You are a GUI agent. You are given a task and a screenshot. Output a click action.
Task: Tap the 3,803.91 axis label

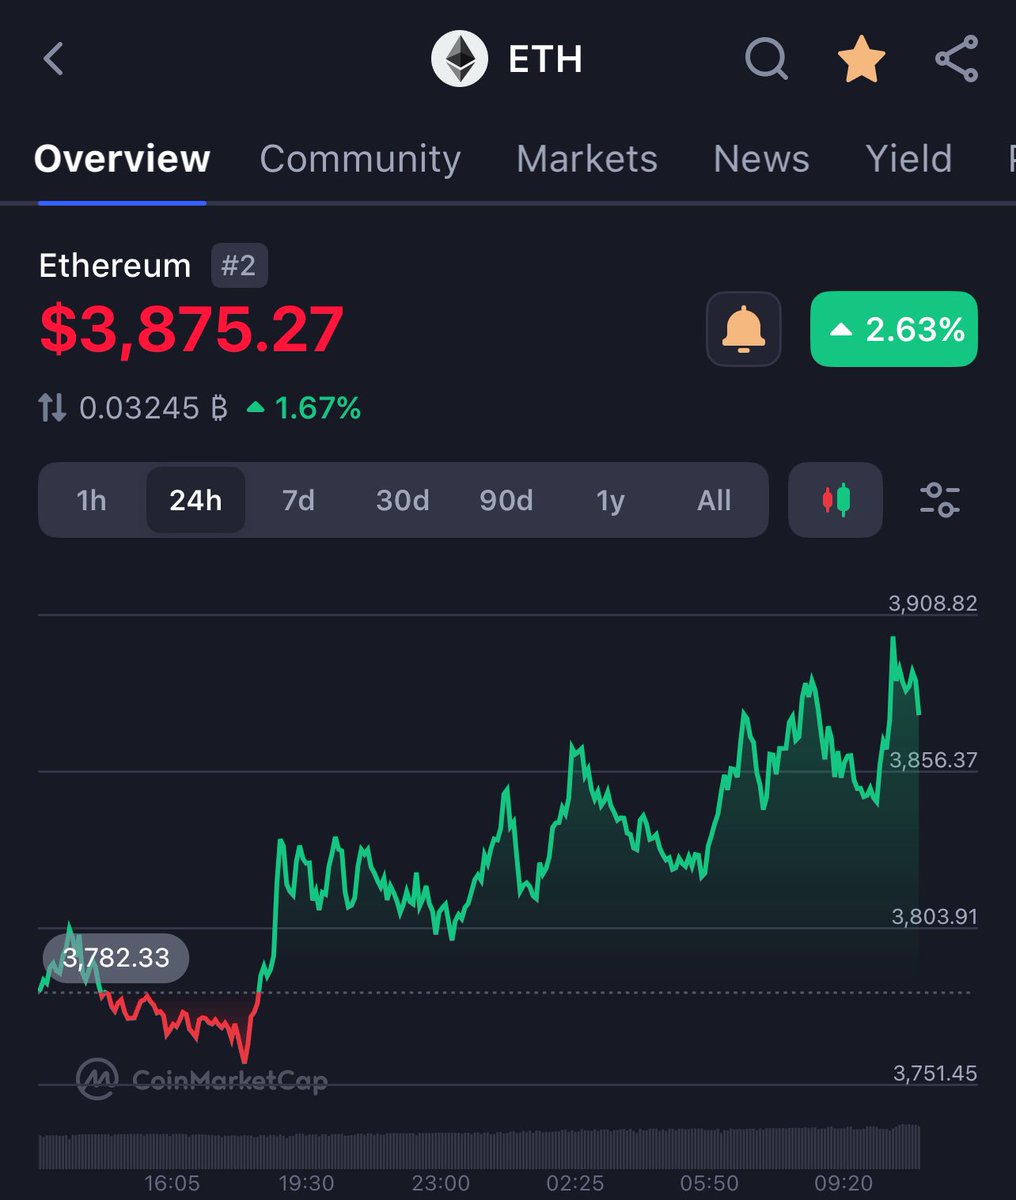[934, 916]
